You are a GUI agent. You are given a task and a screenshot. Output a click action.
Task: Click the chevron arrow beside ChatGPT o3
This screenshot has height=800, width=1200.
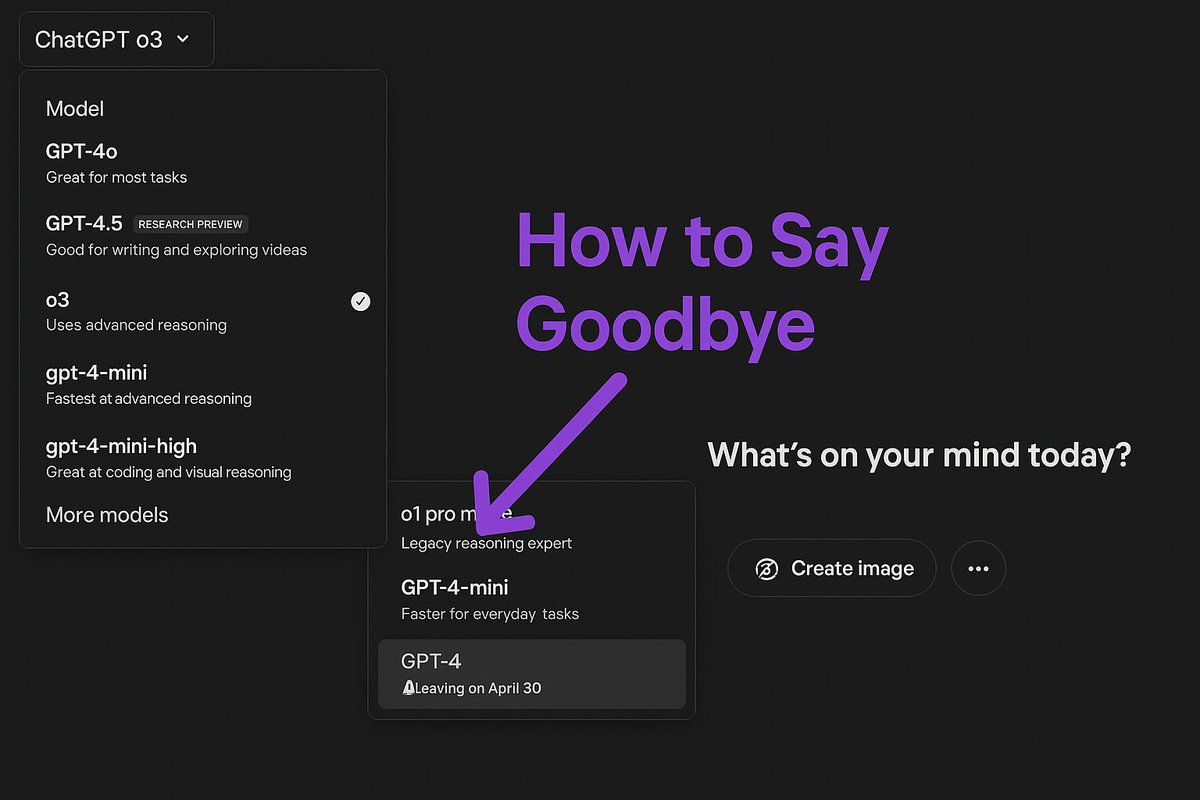182,39
